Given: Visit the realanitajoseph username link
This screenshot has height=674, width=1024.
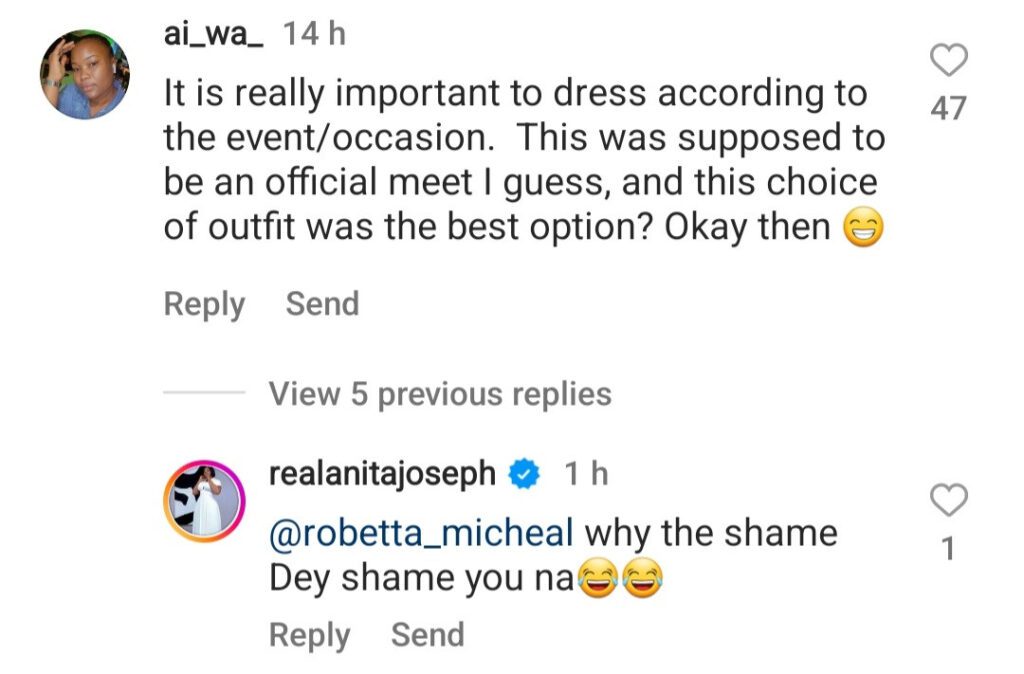Looking at the screenshot, I should tap(383, 474).
